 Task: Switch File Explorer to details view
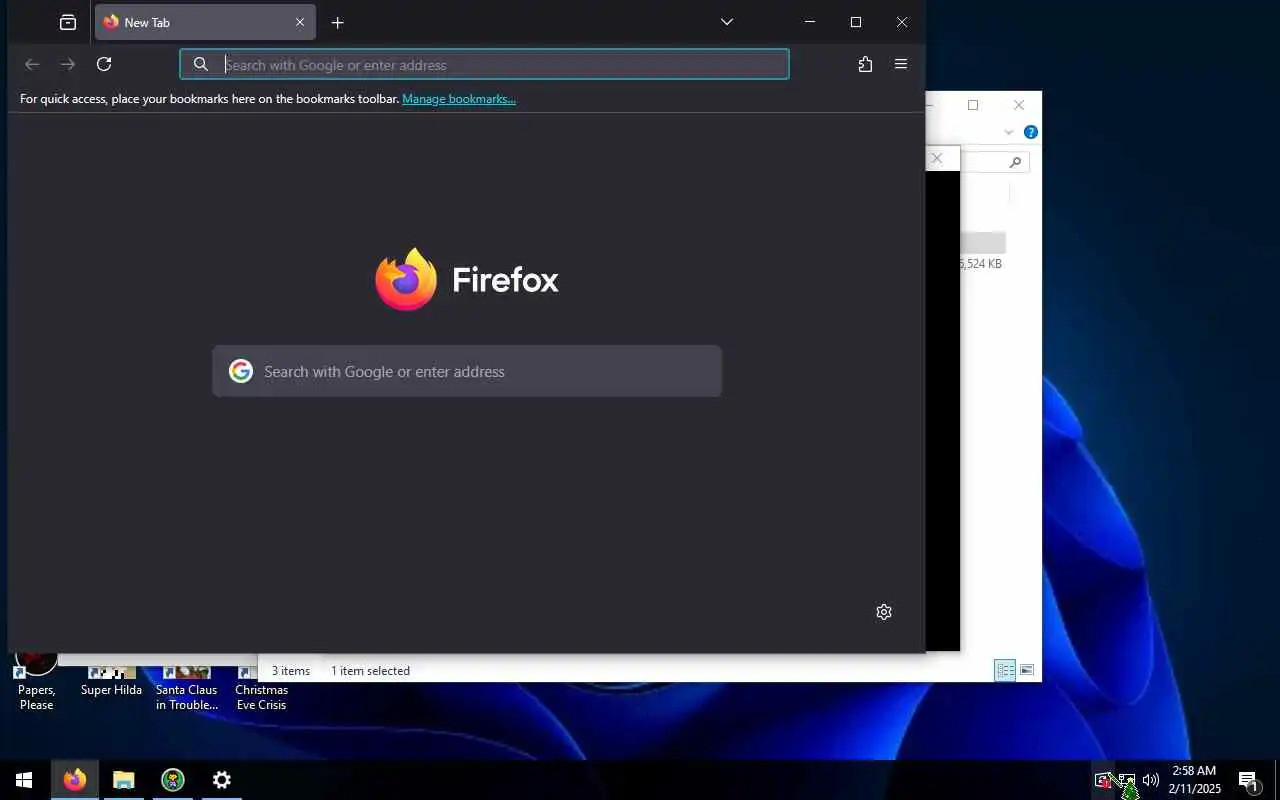tap(1005, 670)
